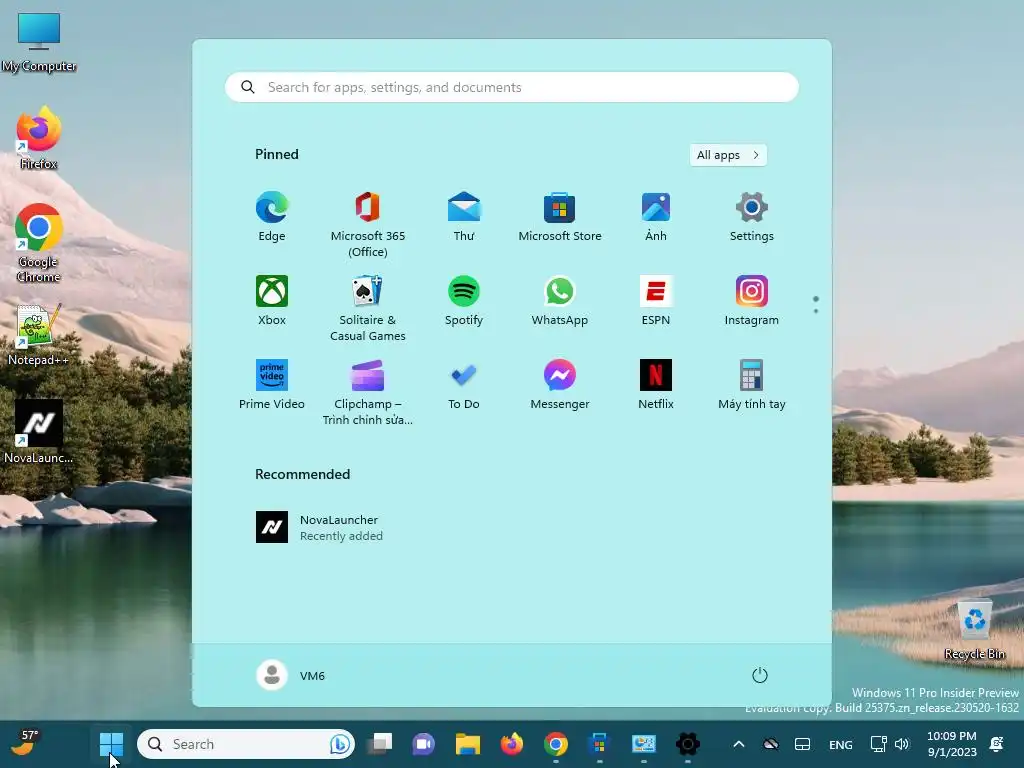
Task: Open the power options button
Action: (760, 675)
